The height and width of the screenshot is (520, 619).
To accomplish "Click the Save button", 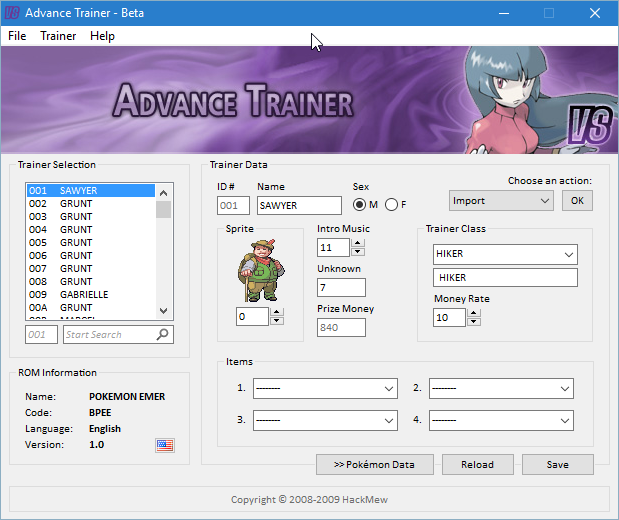I will point(558,464).
